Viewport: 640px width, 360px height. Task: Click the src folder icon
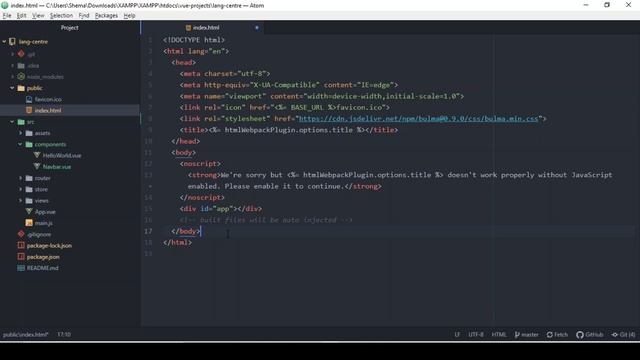(x=21, y=122)
